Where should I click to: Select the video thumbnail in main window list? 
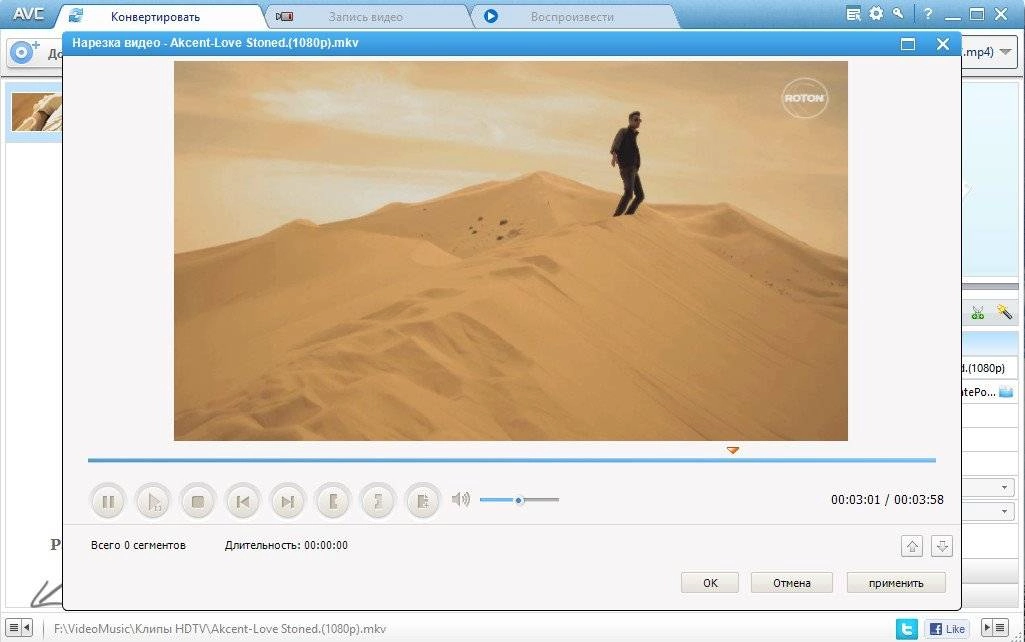[x=37, y=112]
